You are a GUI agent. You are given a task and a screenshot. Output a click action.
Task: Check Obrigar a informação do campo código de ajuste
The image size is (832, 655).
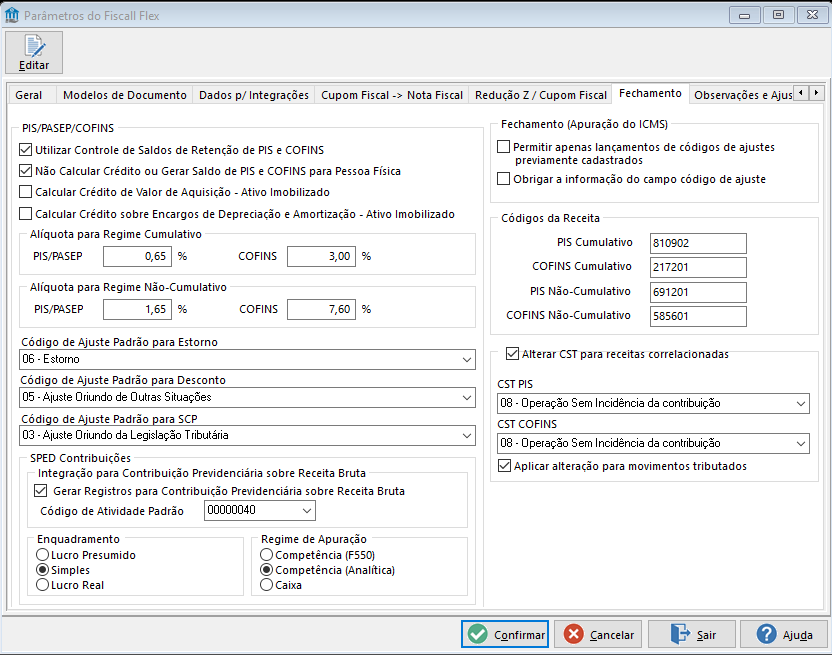click(x=504, y=178)
